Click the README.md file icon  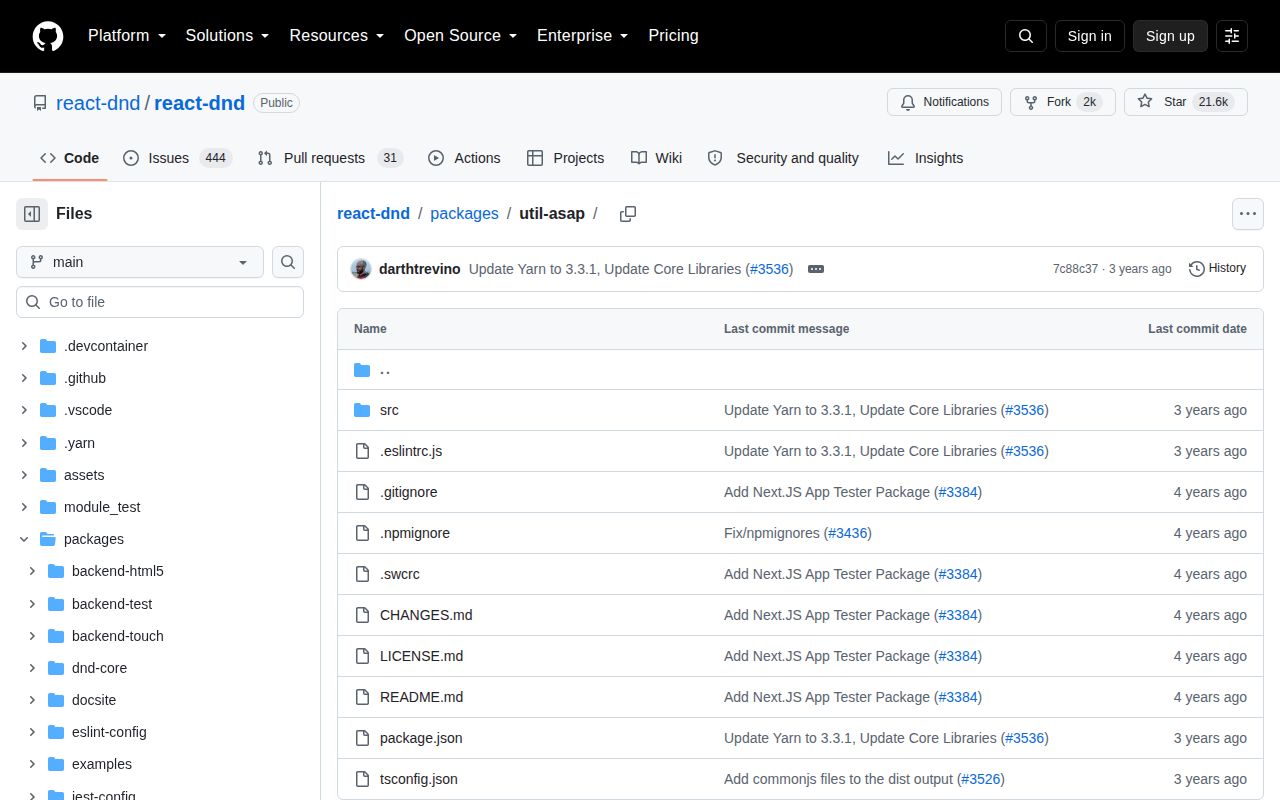(x=362, y=697)
